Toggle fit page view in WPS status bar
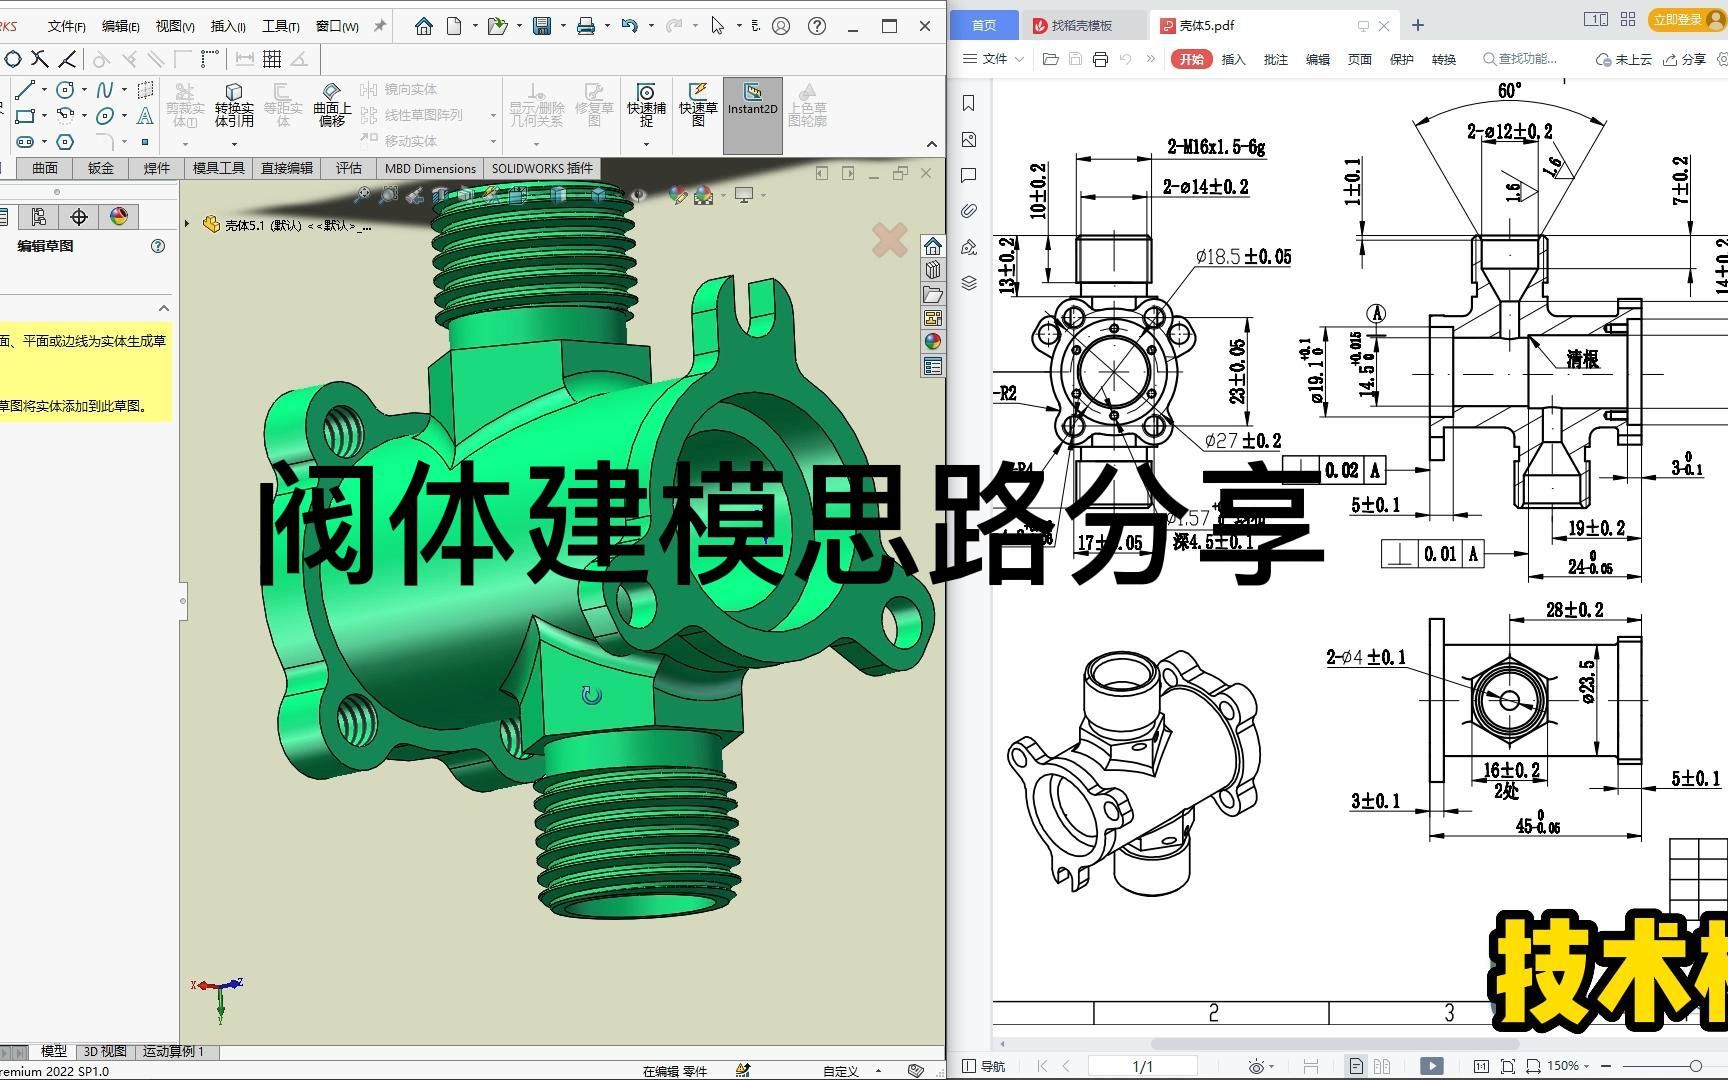The width and height of the screenshot is (1728, 1080). click(x=1507, y=1066)
